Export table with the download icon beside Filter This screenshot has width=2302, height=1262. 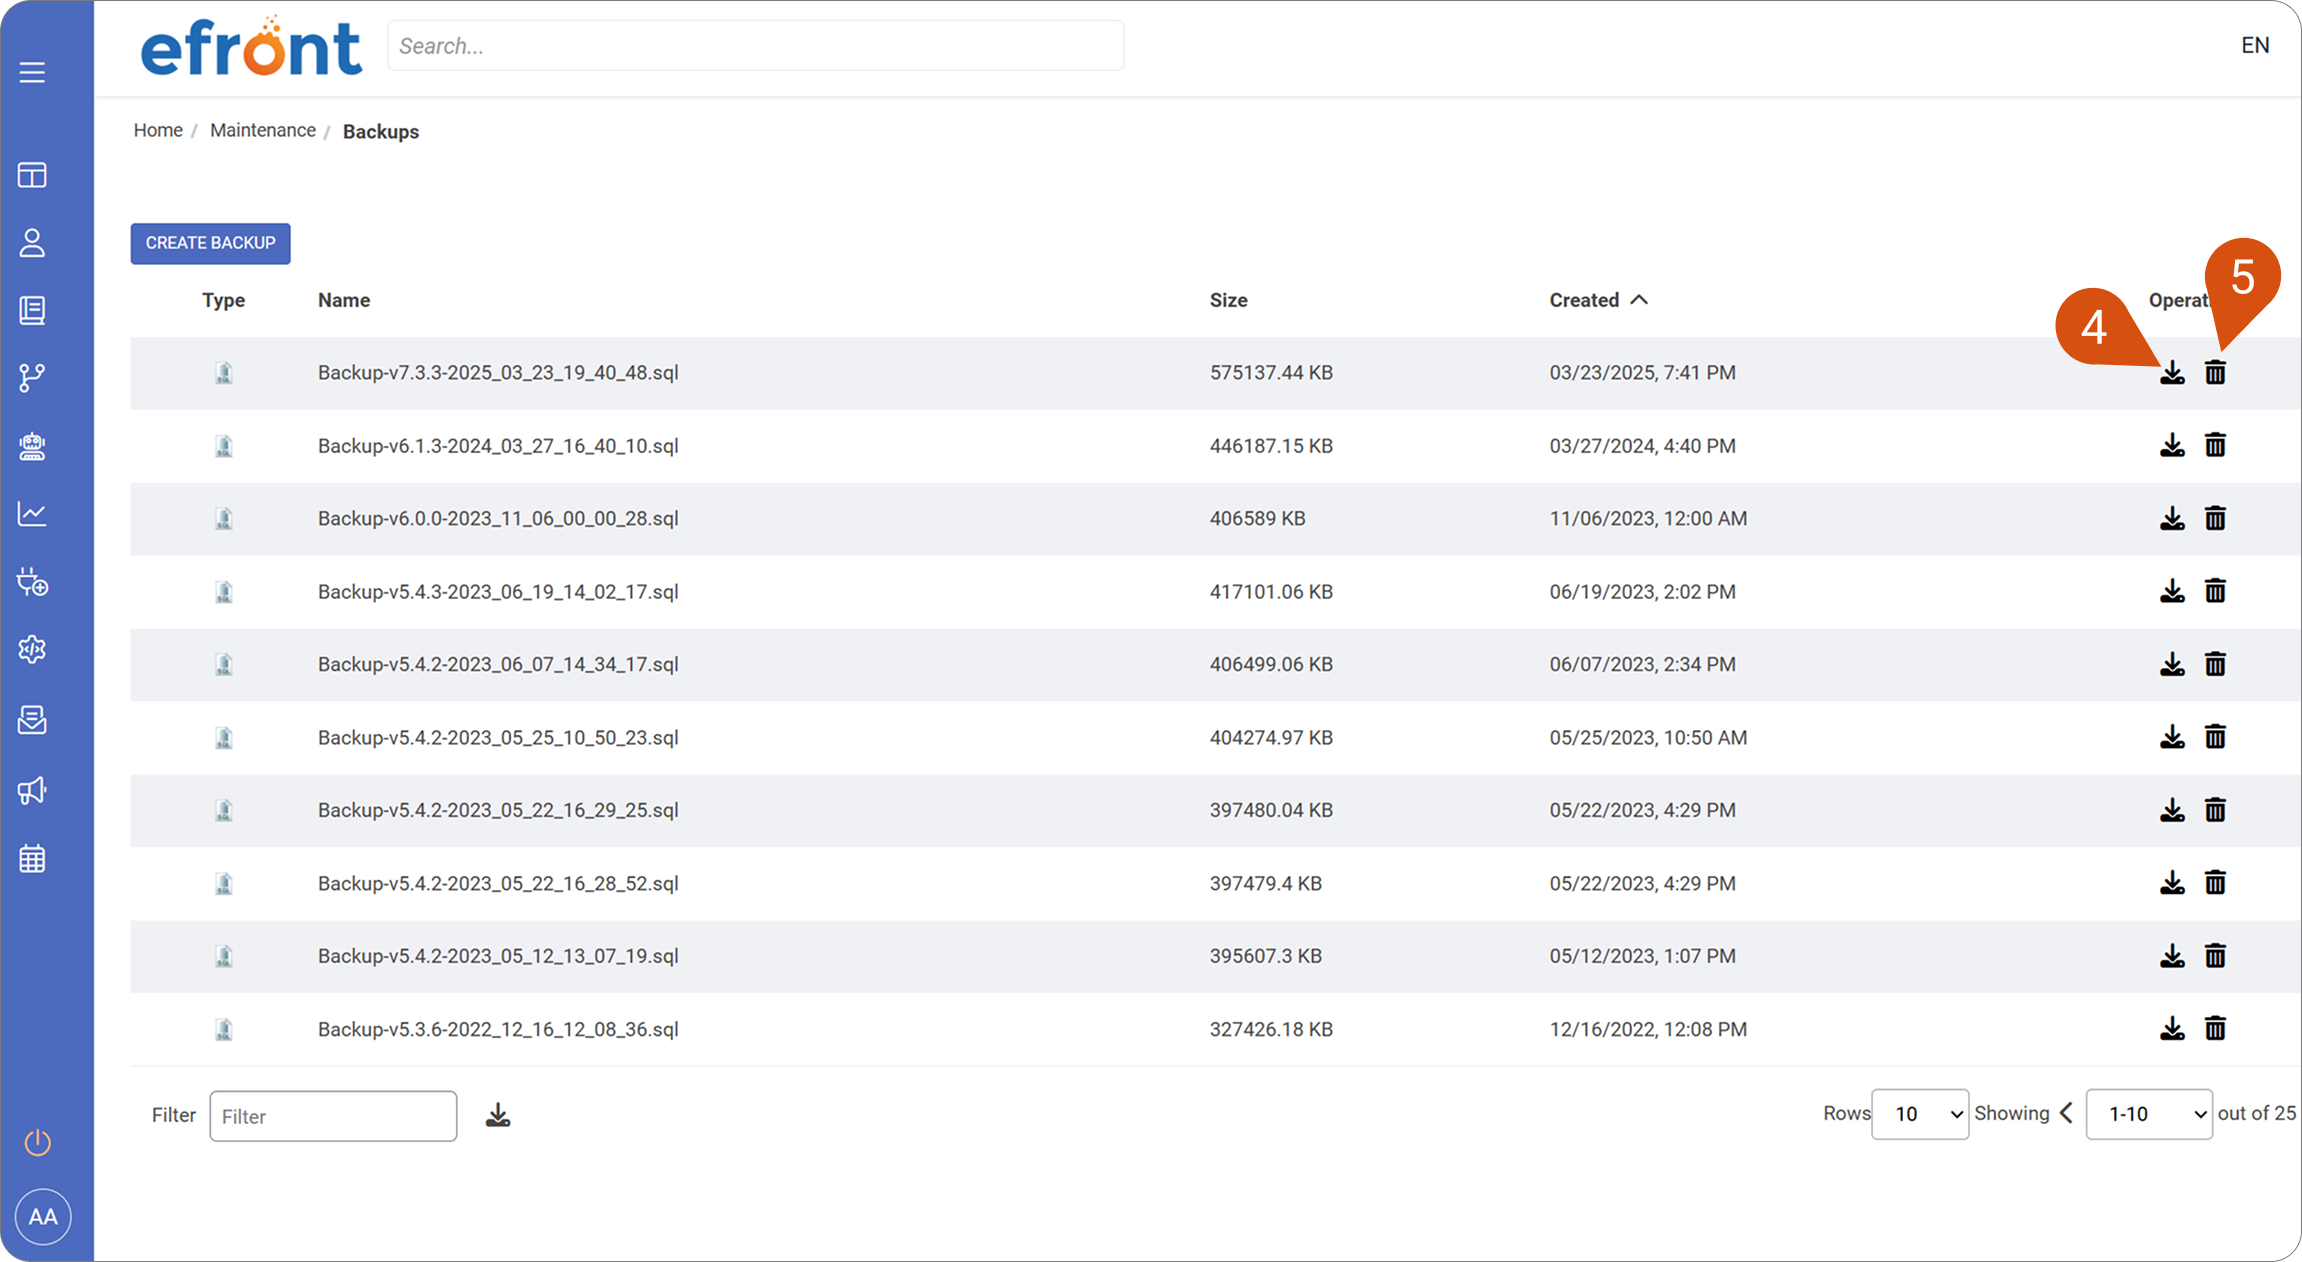(498, 1115)
